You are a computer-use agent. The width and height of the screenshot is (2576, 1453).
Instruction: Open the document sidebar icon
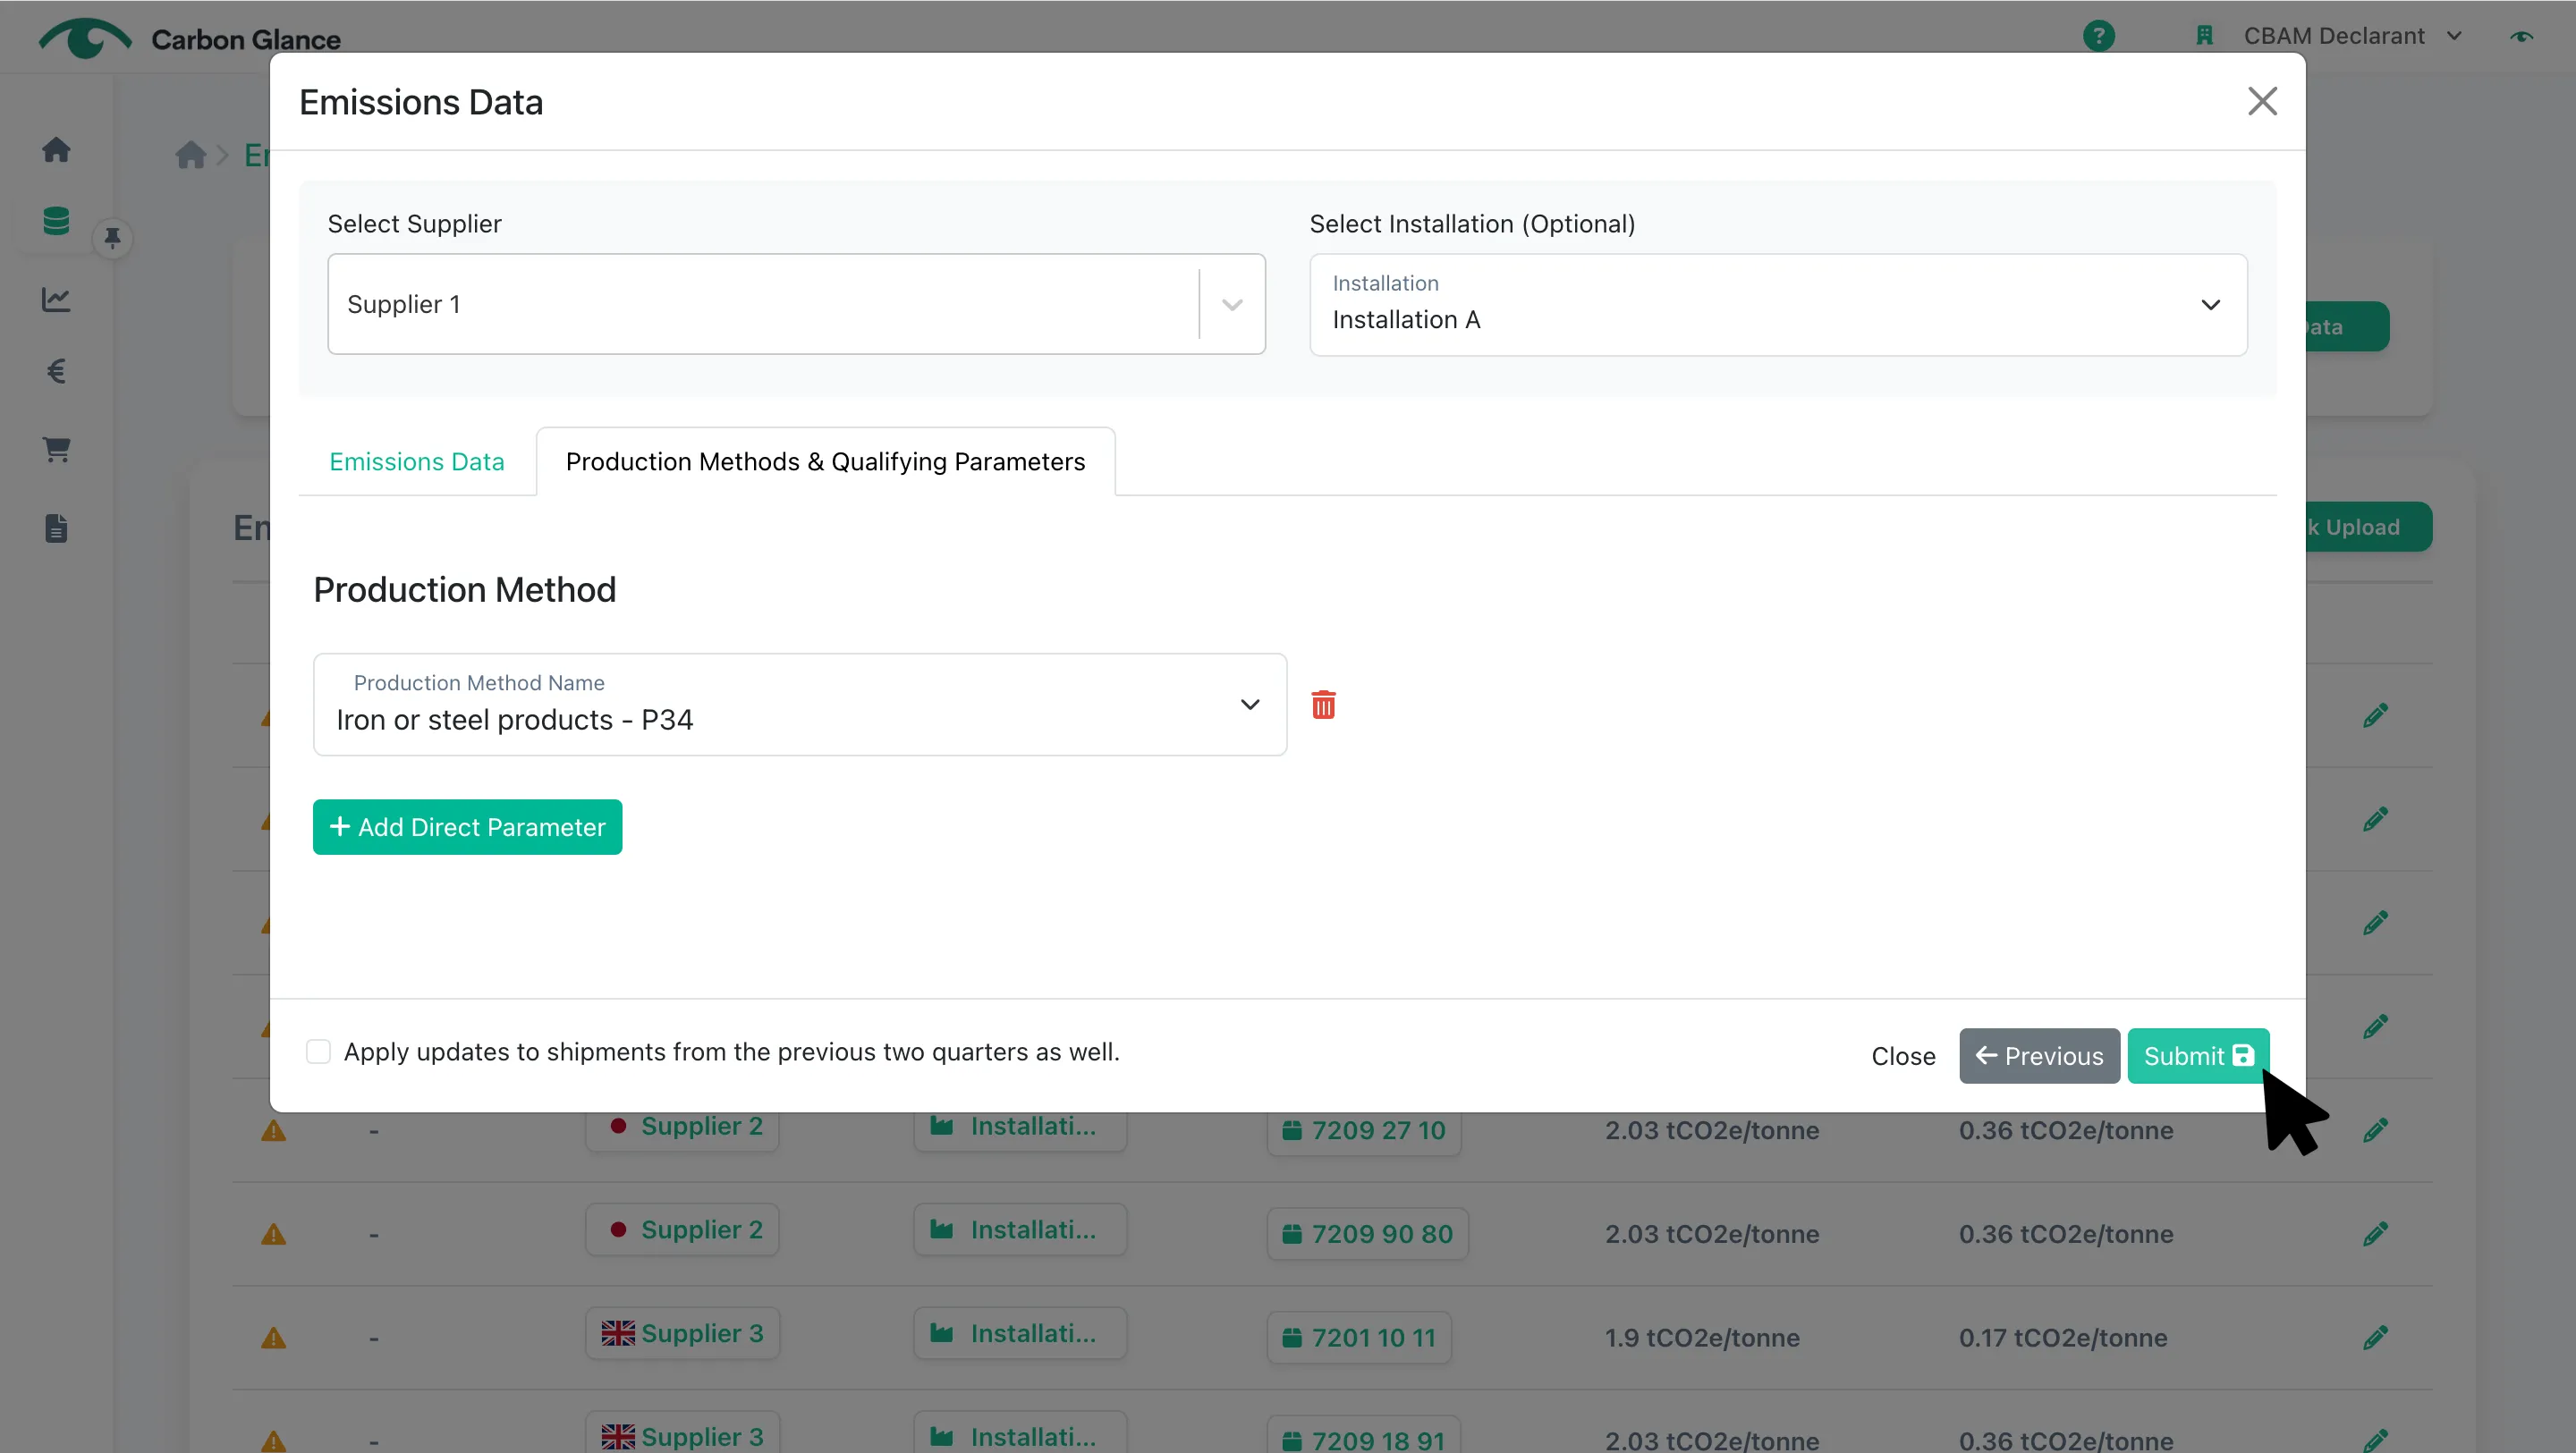pyautogui.click(x=56, y=528)
